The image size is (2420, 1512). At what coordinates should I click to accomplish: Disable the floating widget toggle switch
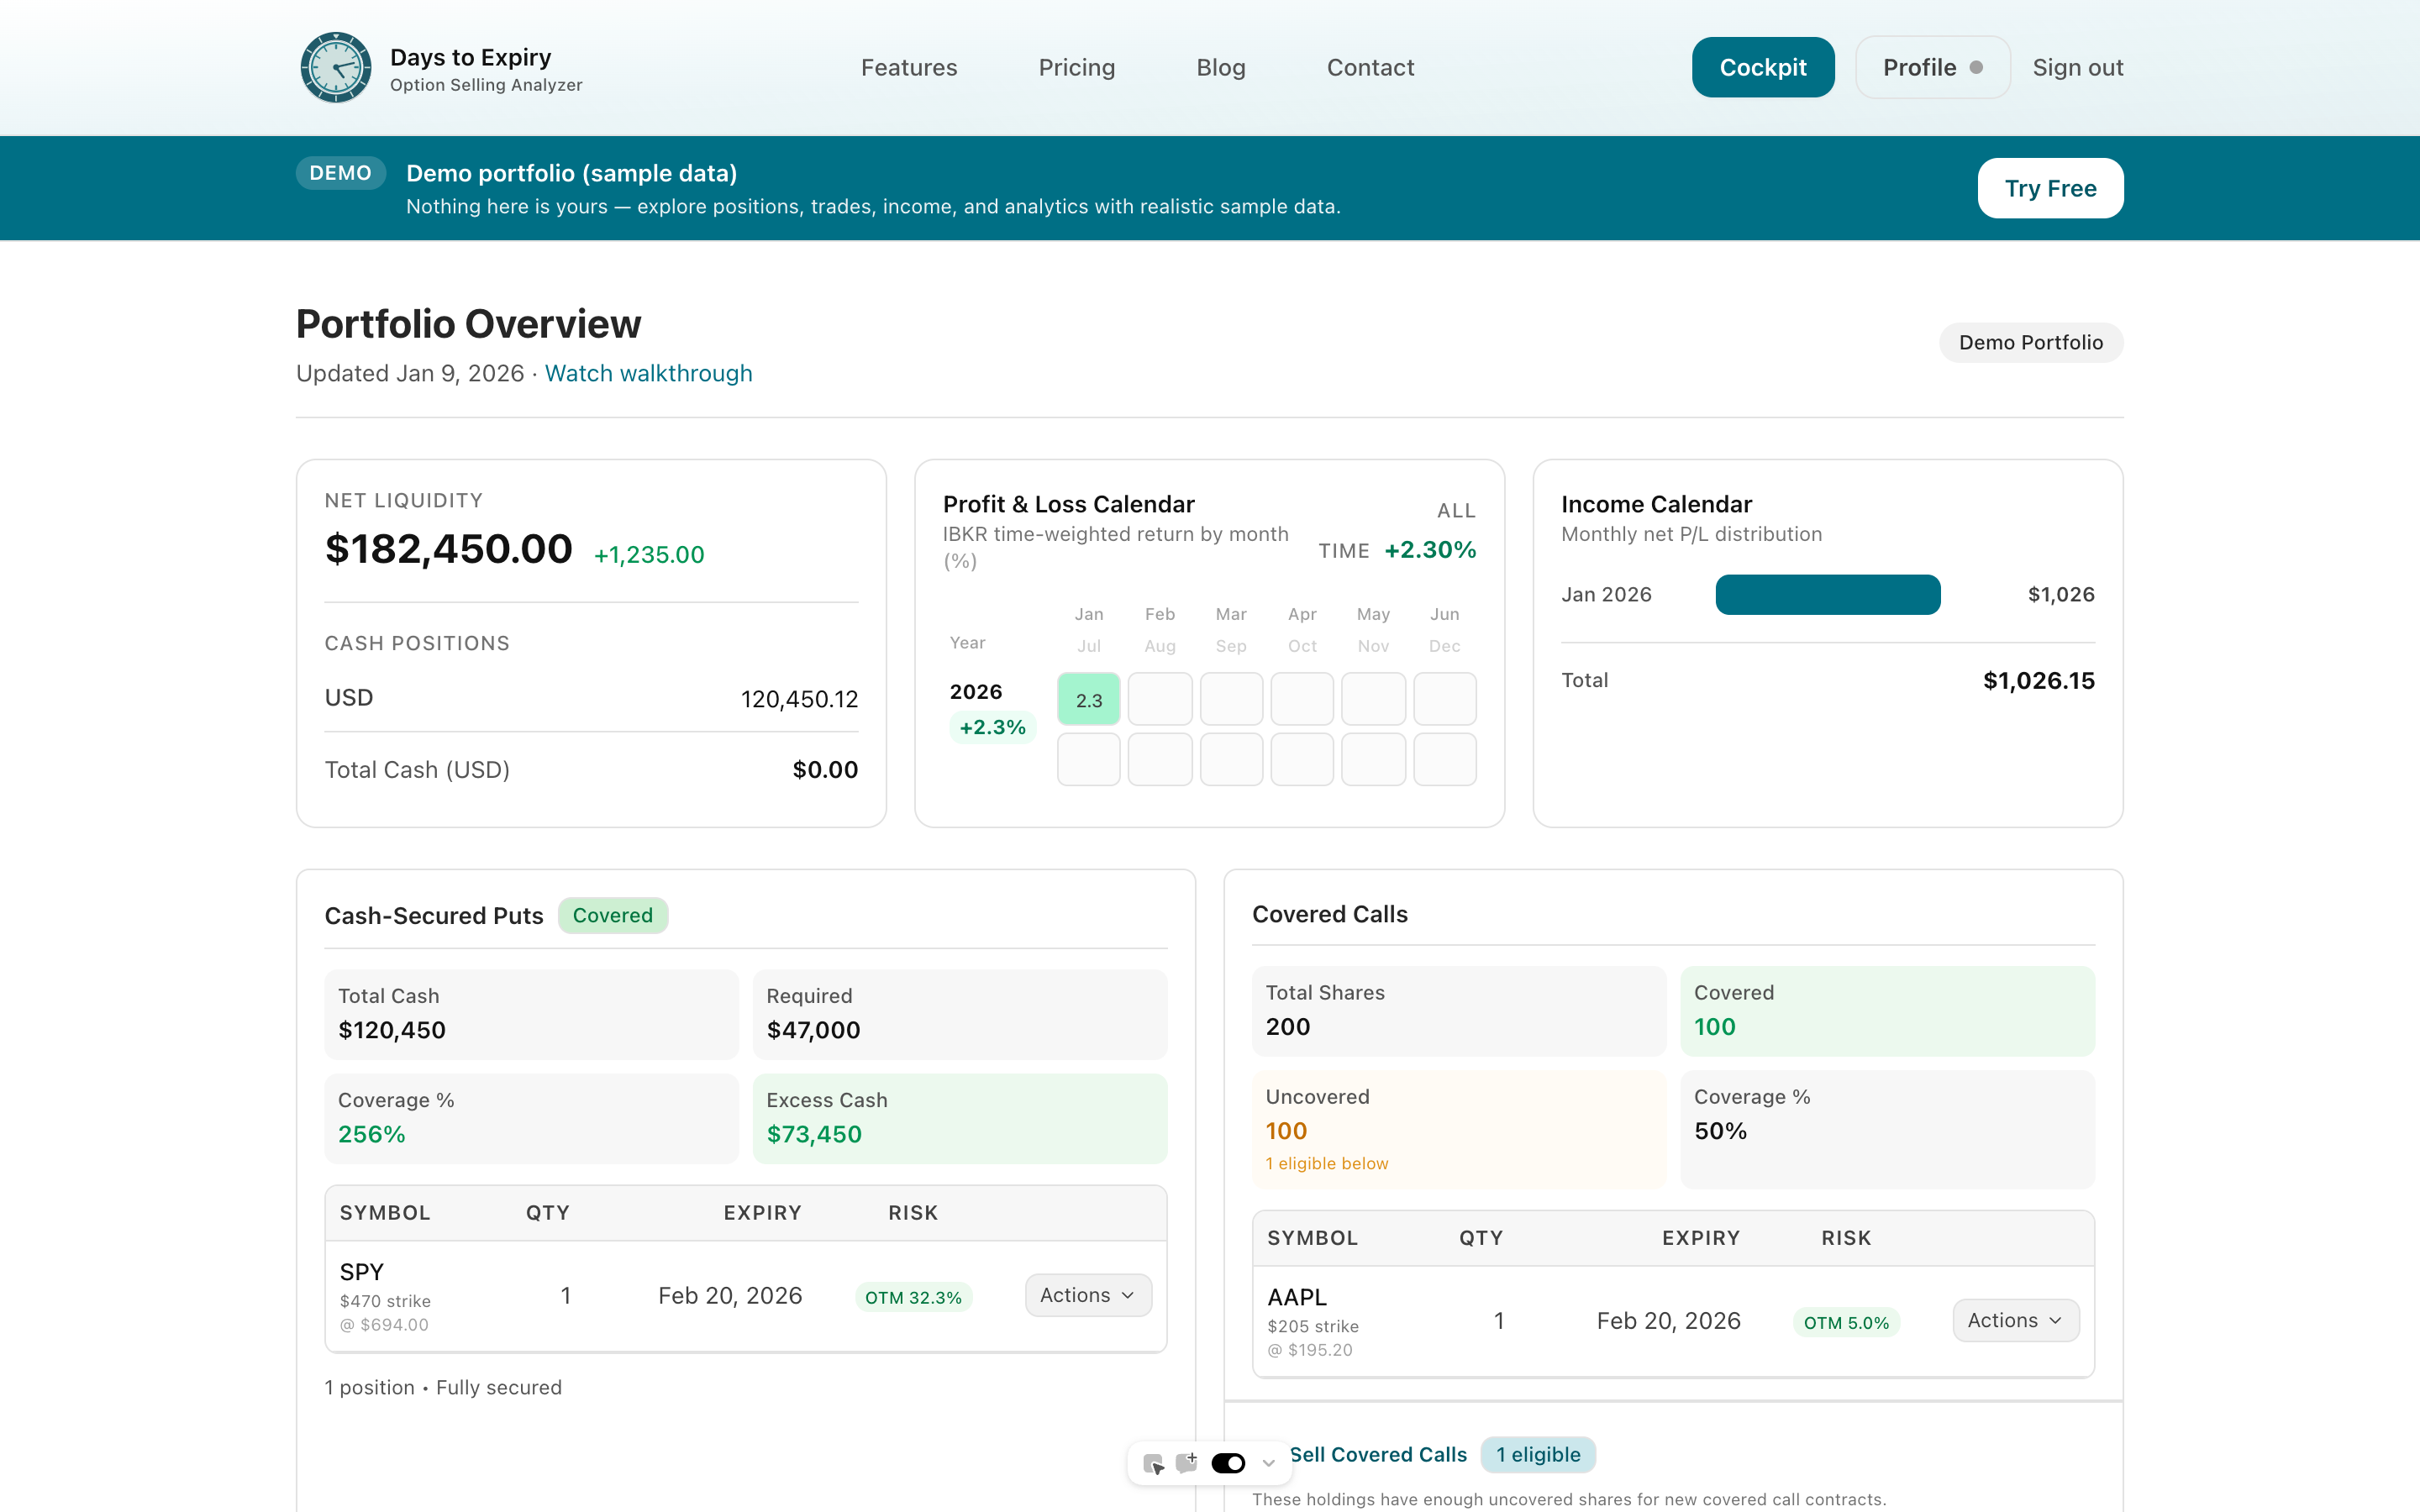pyautogui.click(x=1228, y=1462)
